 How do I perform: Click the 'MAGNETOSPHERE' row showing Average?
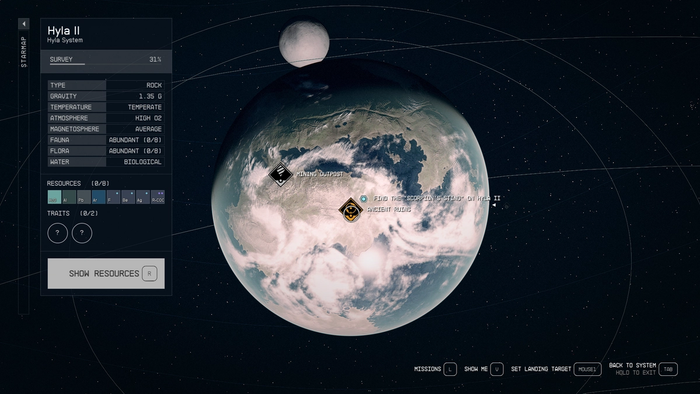coord(106,129)
